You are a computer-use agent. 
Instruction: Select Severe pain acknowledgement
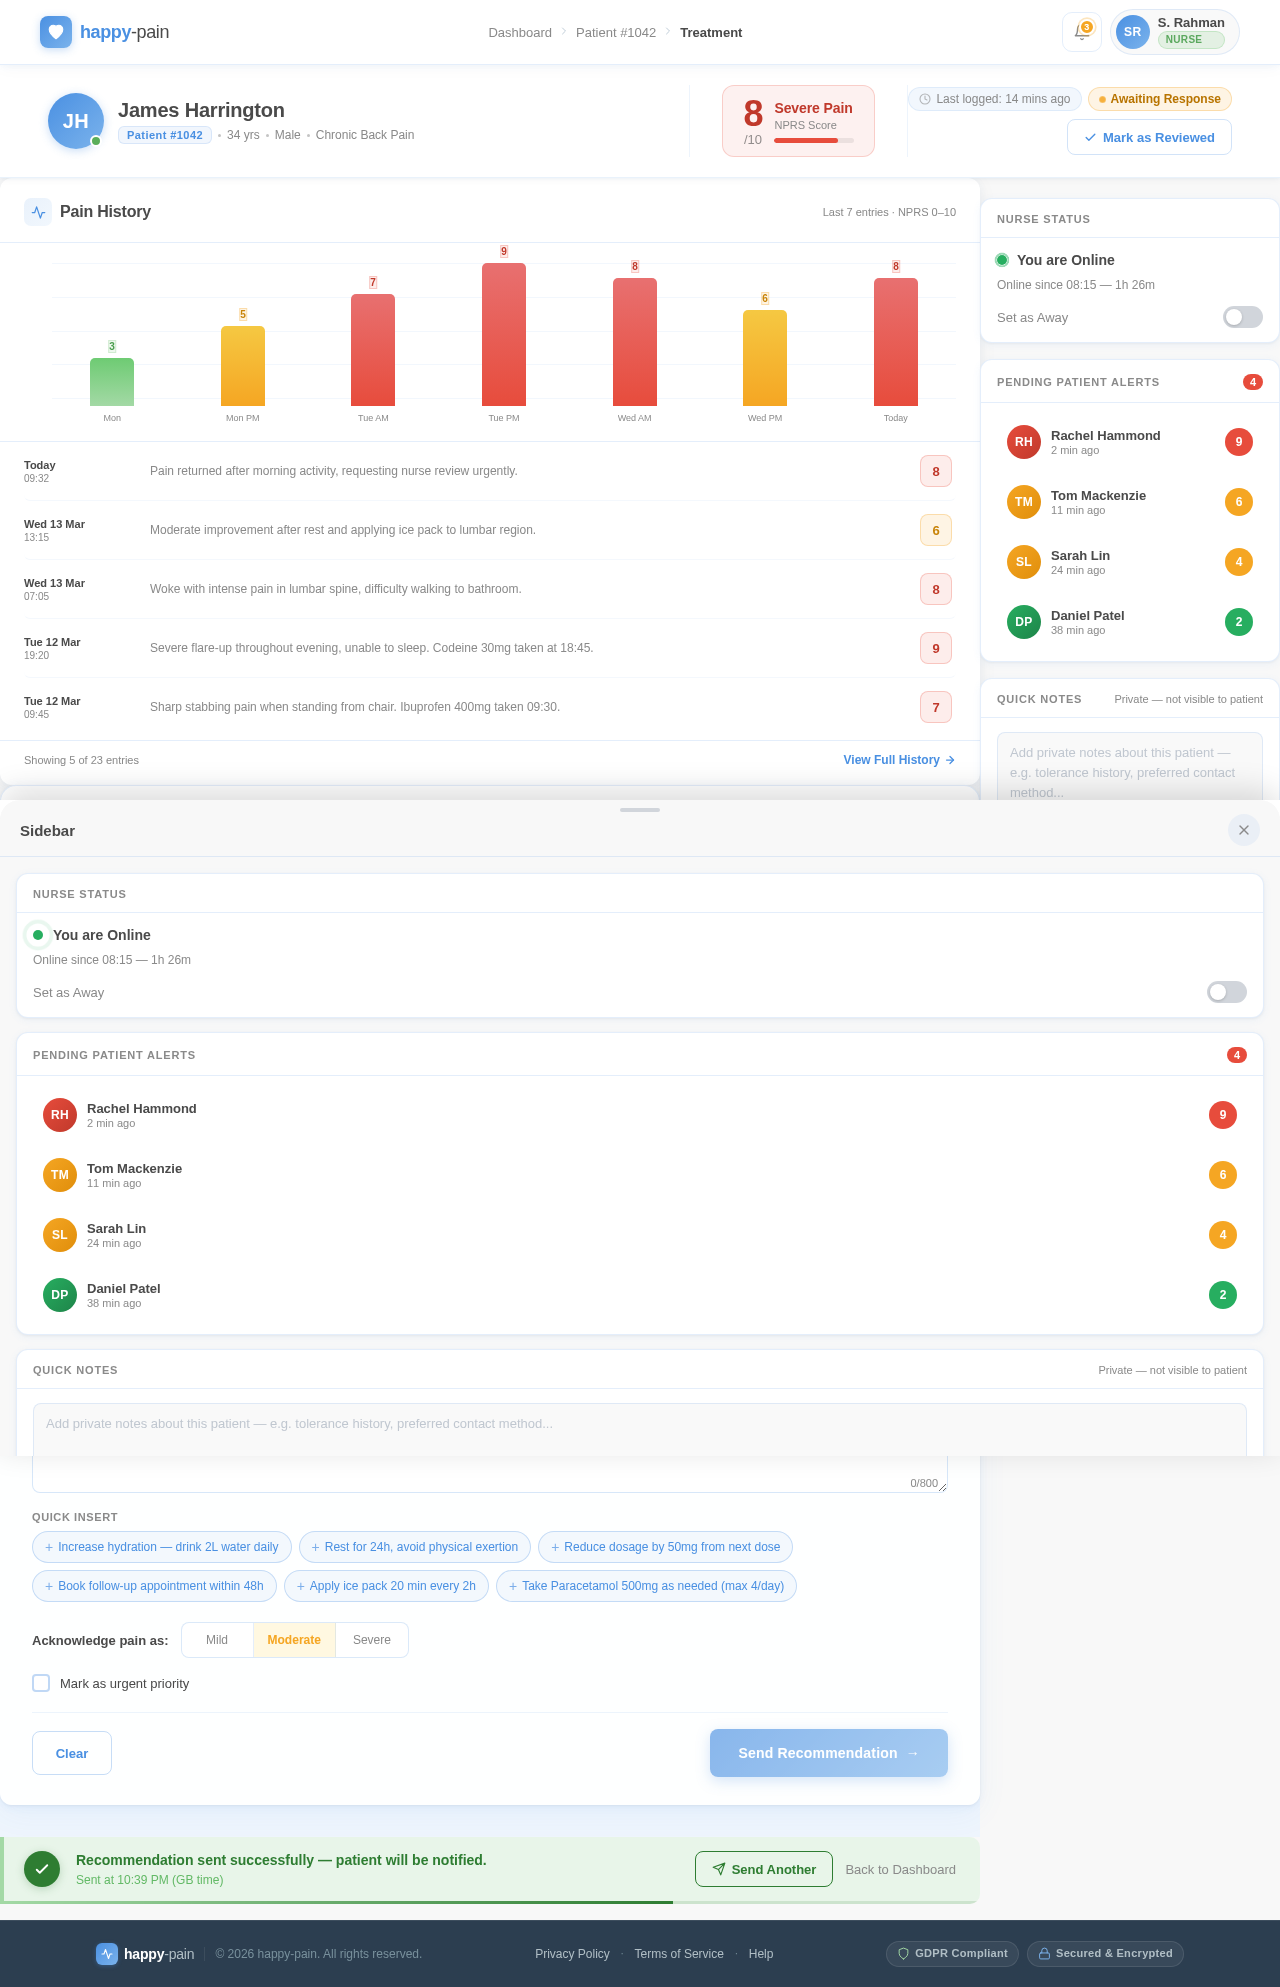371,1640
